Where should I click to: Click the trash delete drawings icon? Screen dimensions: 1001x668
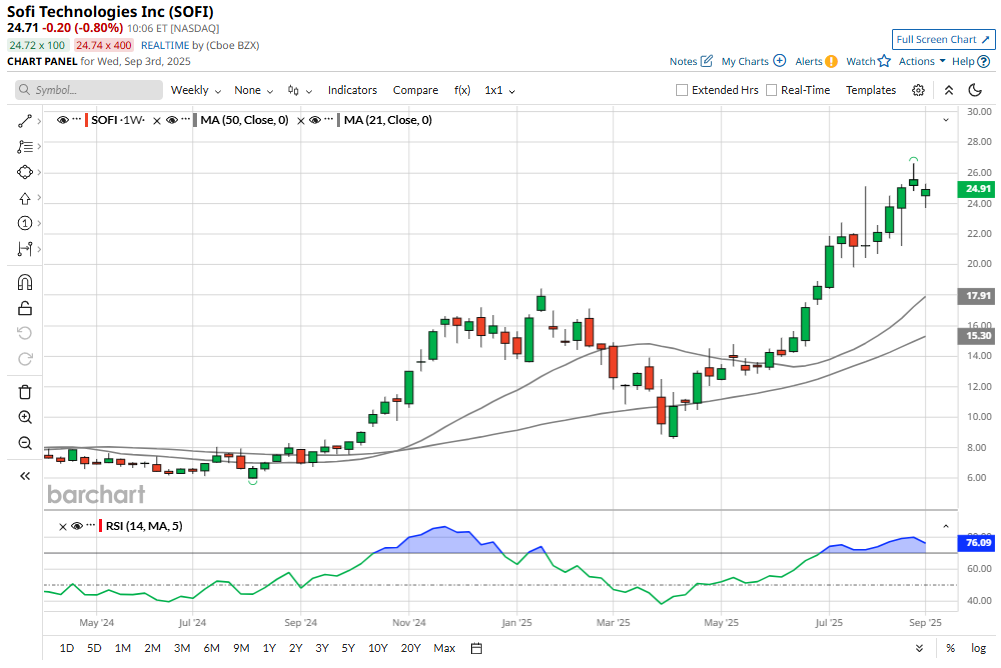tap(24, 392)
